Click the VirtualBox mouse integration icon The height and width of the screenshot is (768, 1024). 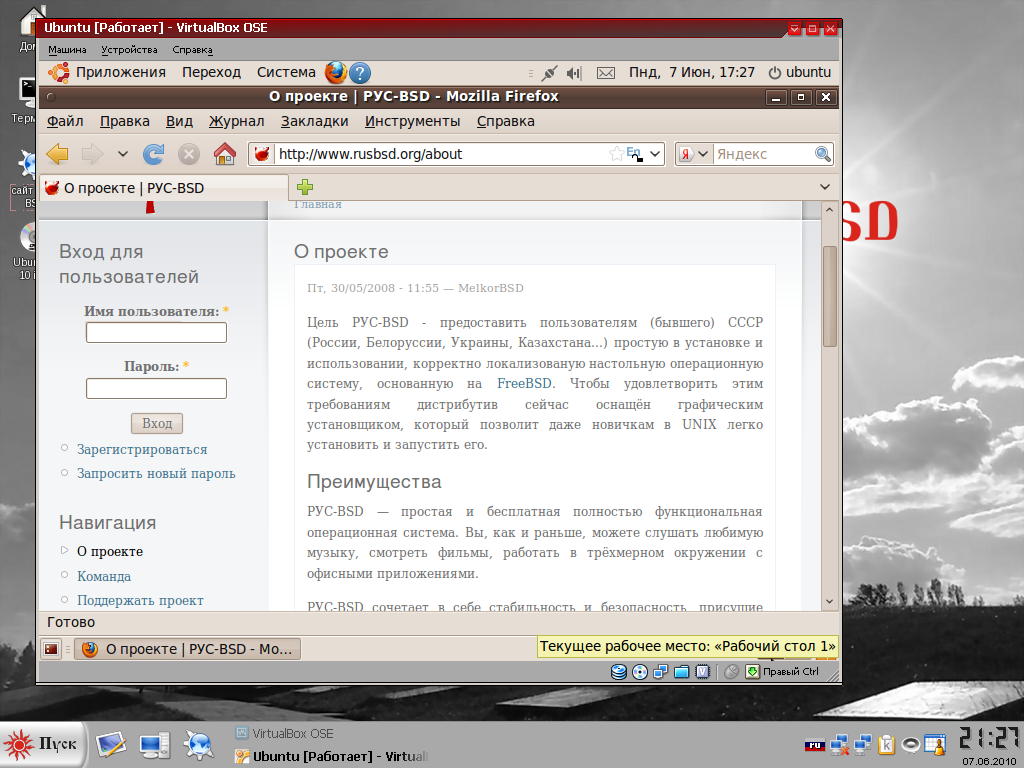[731, 671]
